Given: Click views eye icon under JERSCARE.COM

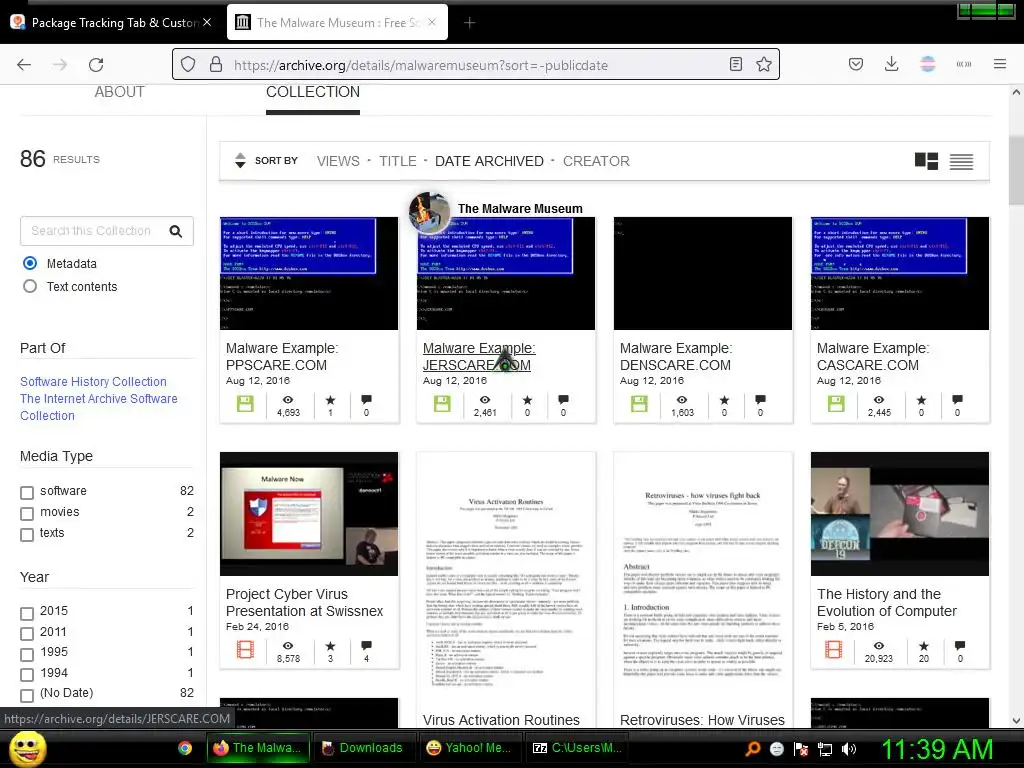Looking at the screenshot, I should pyautogui.click(x=485, y=400).
